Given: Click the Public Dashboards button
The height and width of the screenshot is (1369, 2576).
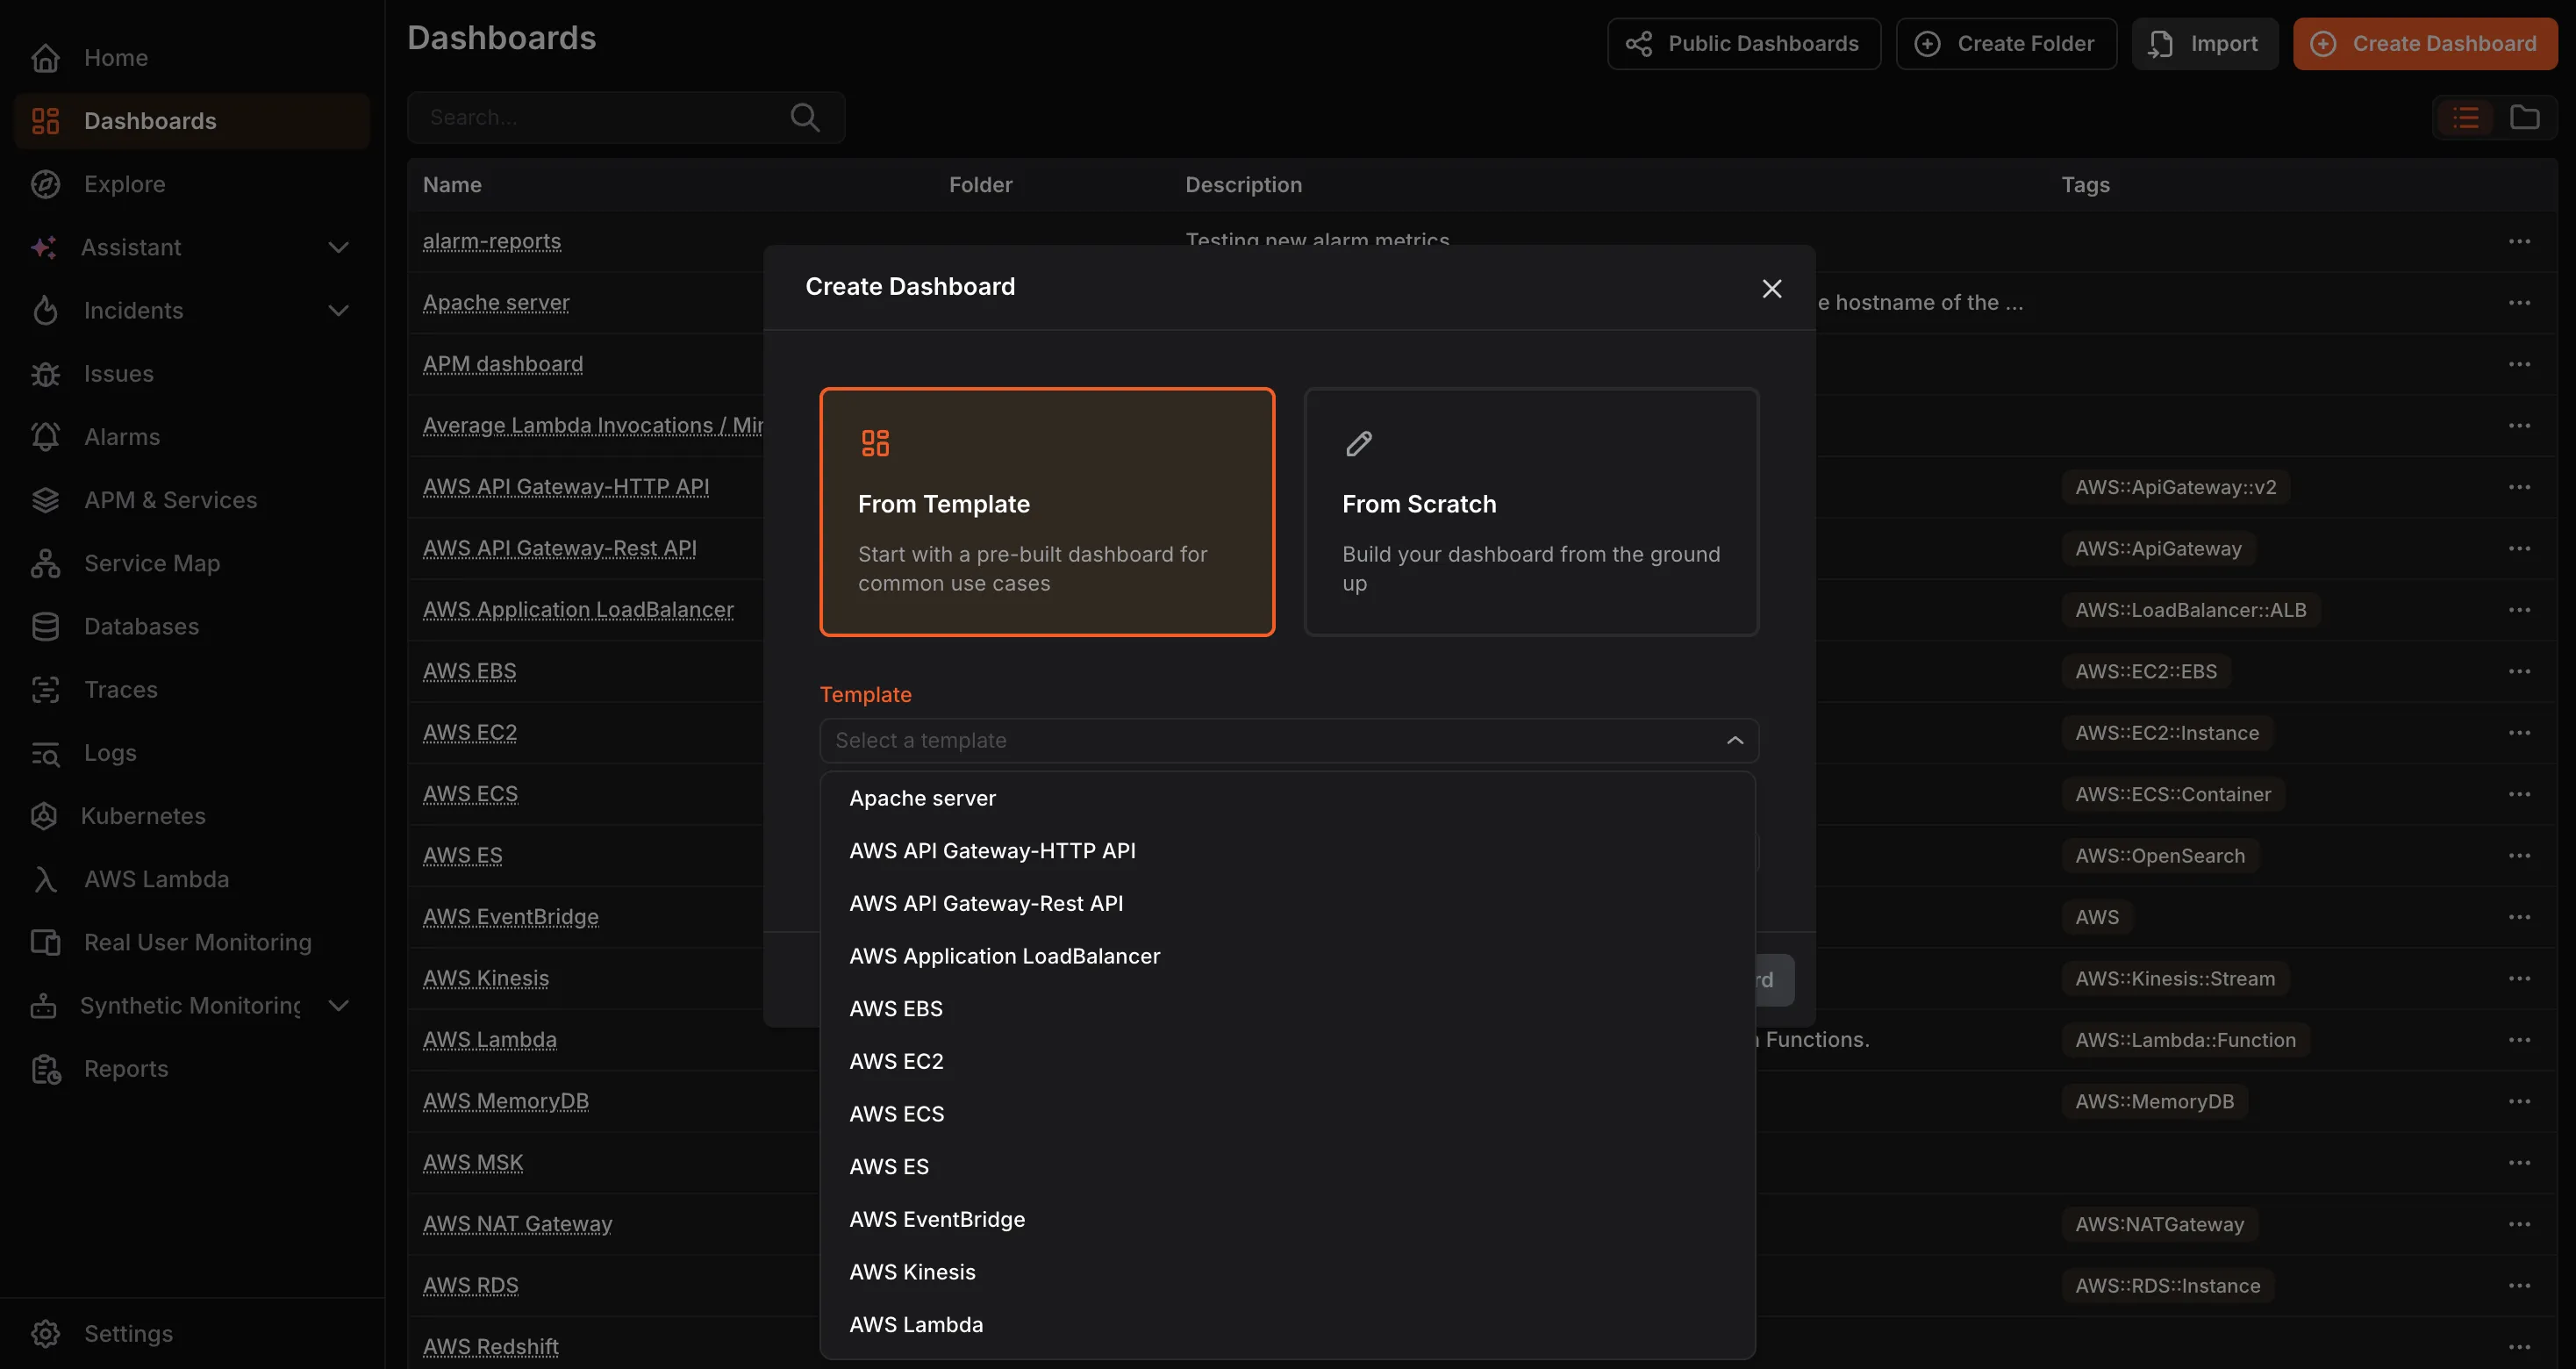Looking at the screenshot, I should (1743, 44).
